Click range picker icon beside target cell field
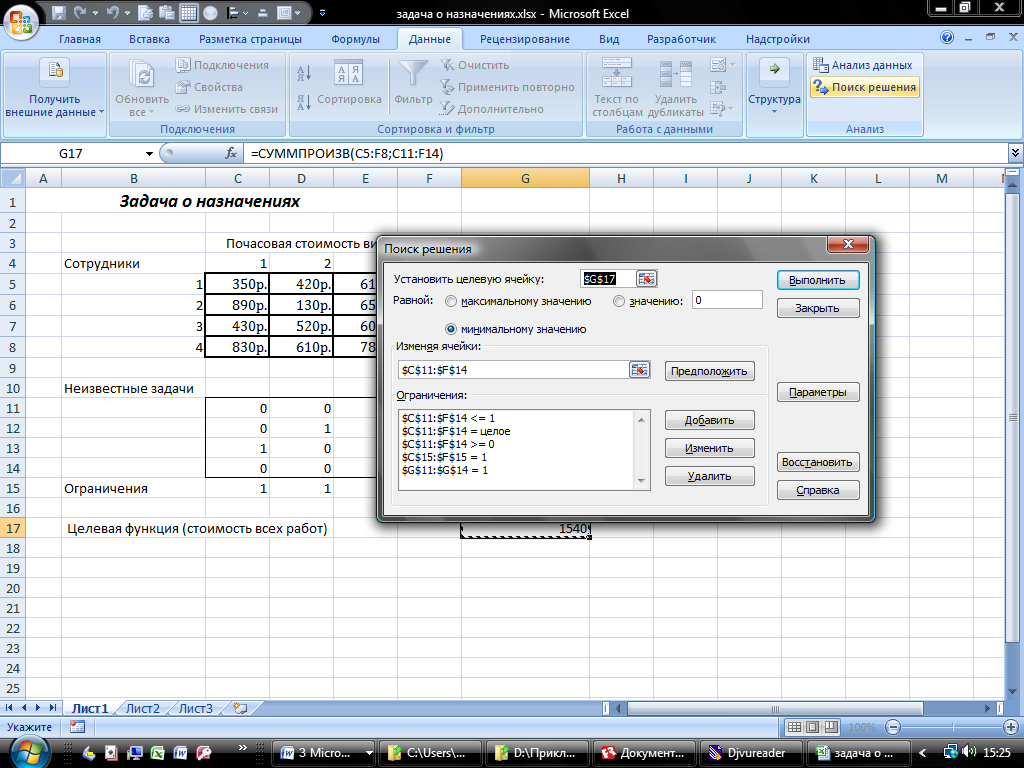 (647, 279)
